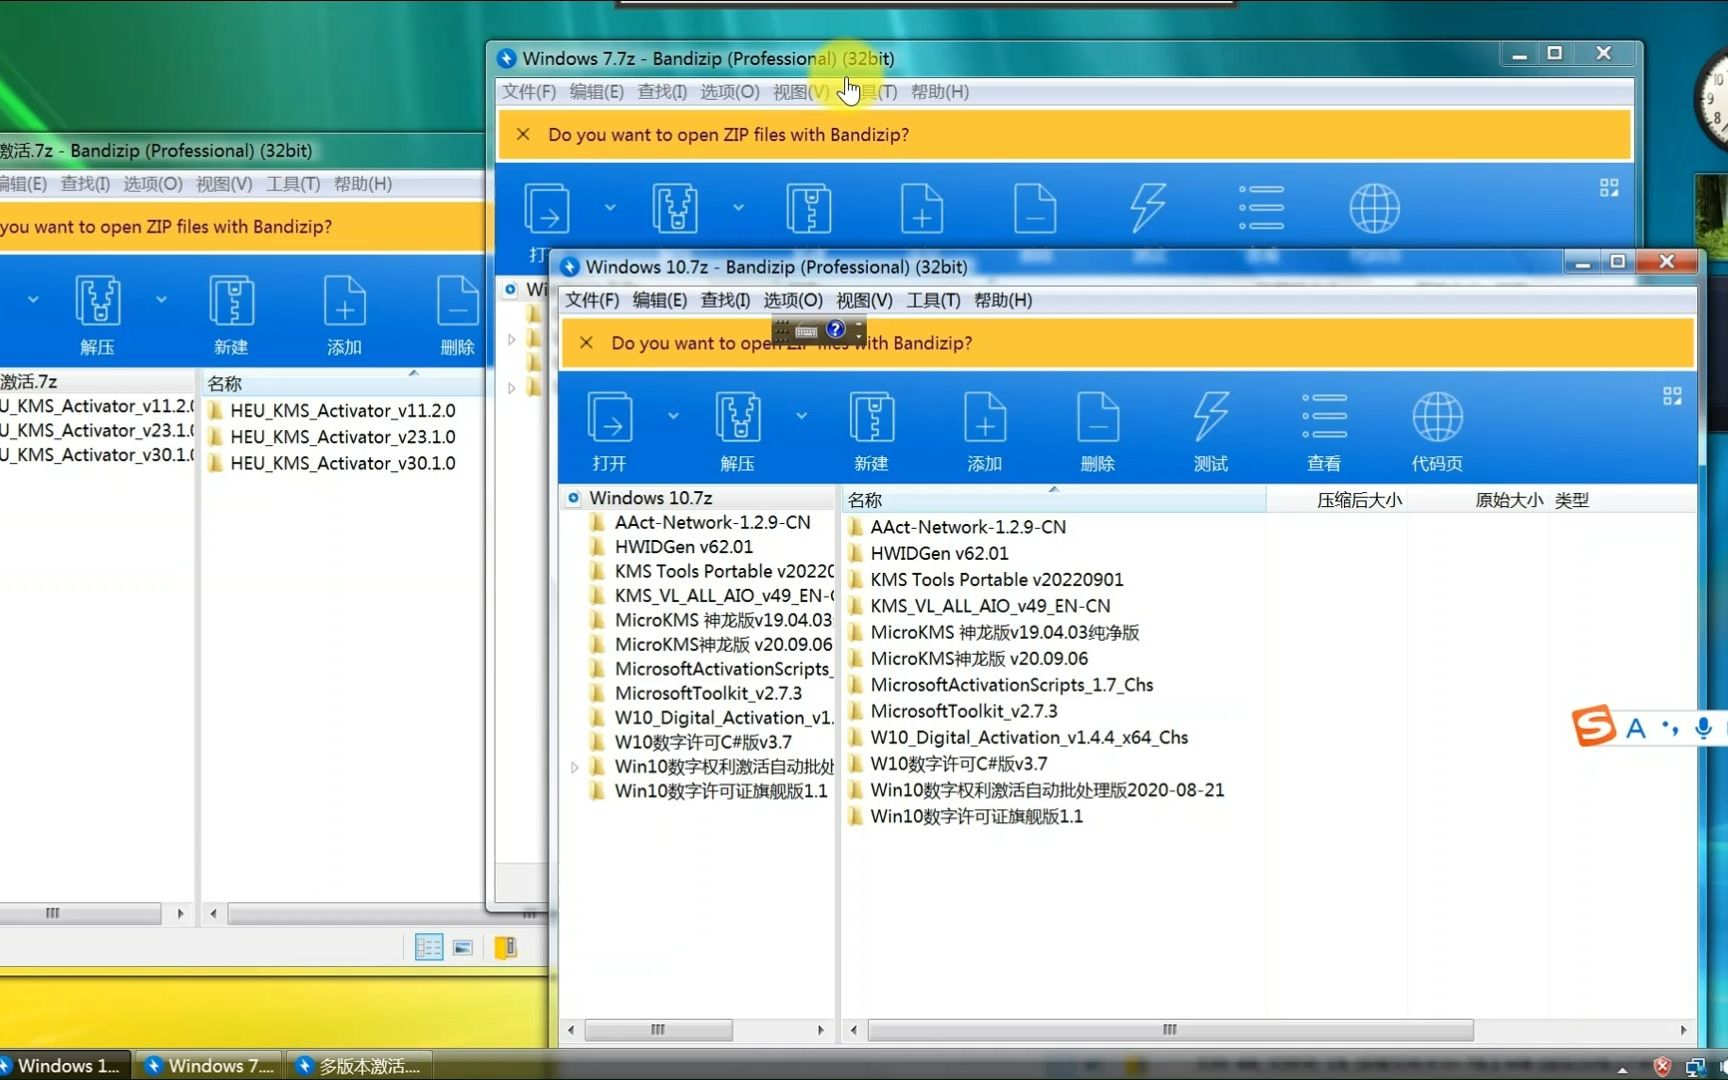Click View list icon in Windows 10.7z toolbar
The width and height of the screenshot is (1728, 1080).
pyautogui.click(x=1324, y=418)
